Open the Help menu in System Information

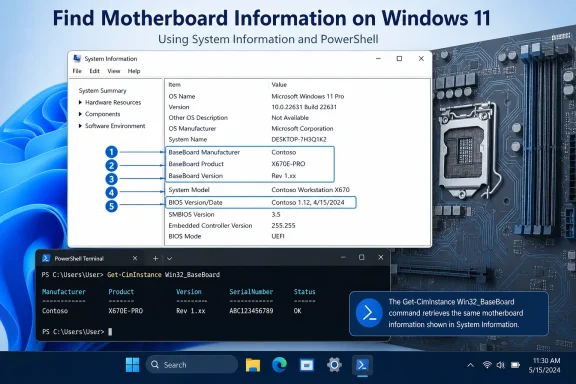134,71
